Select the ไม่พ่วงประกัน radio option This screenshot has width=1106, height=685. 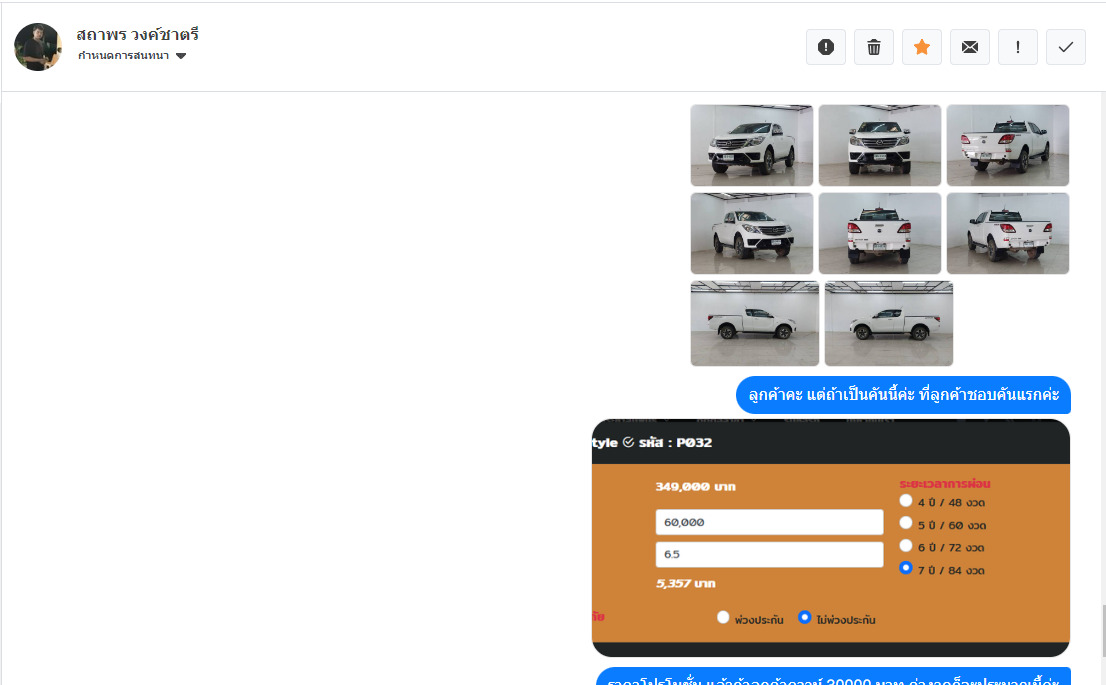click(x=804, y=617)
